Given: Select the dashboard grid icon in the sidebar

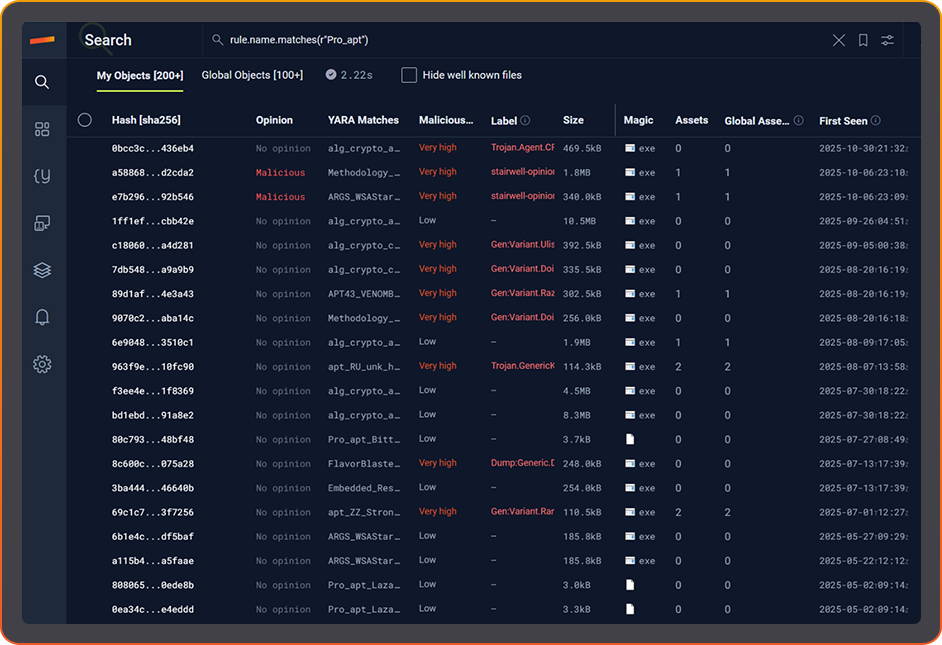Looking at the screenshot, I should coord(42,128).
